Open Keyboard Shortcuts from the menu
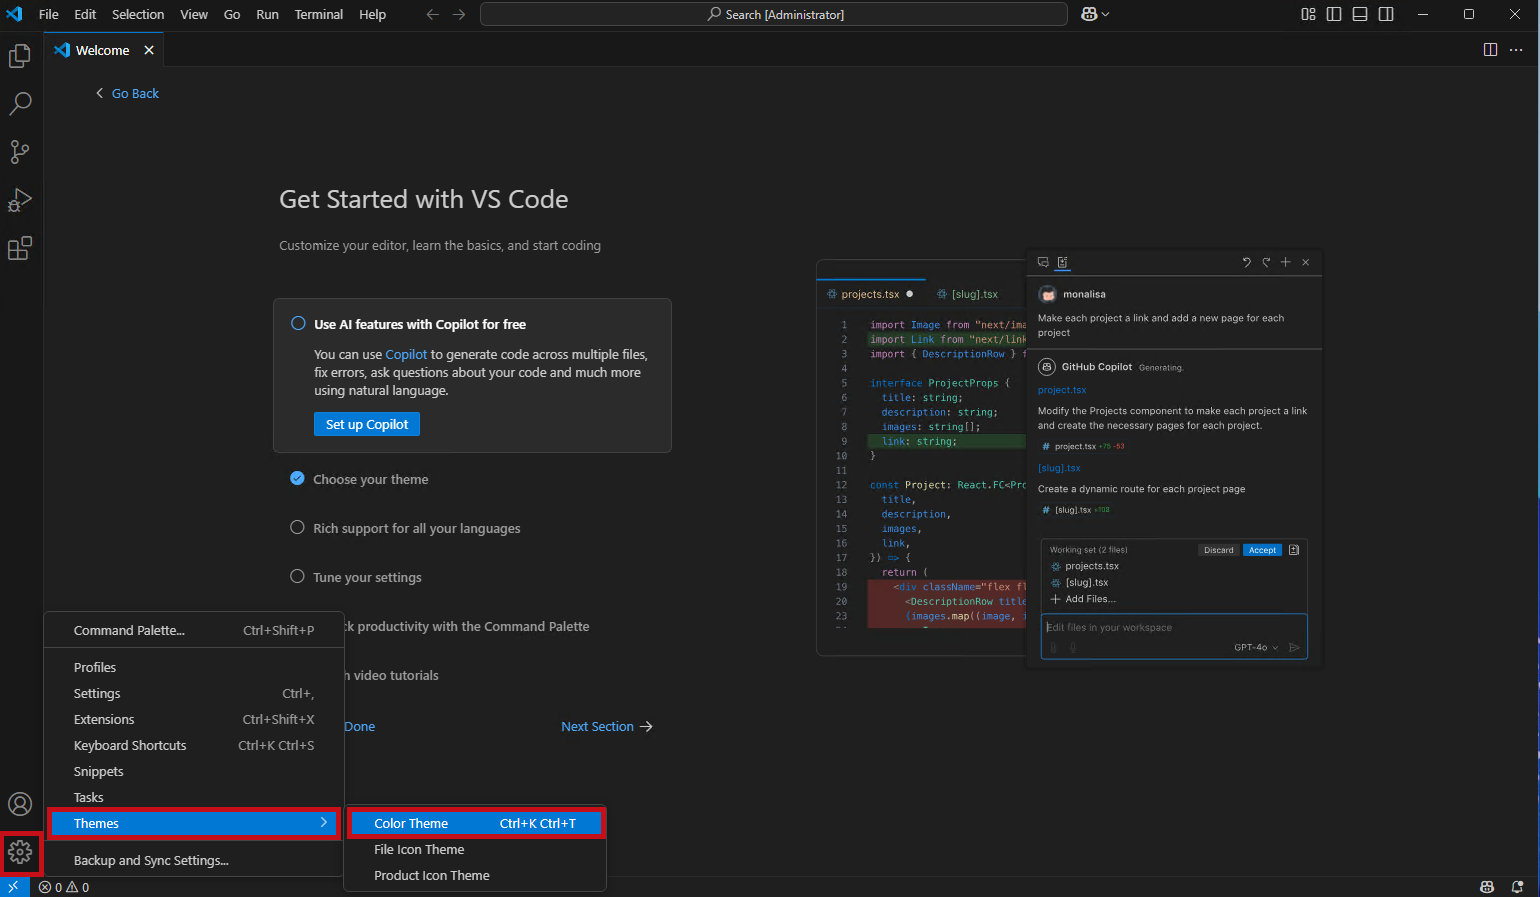This screenshot has width=1540, height=897. coord(194,745)
